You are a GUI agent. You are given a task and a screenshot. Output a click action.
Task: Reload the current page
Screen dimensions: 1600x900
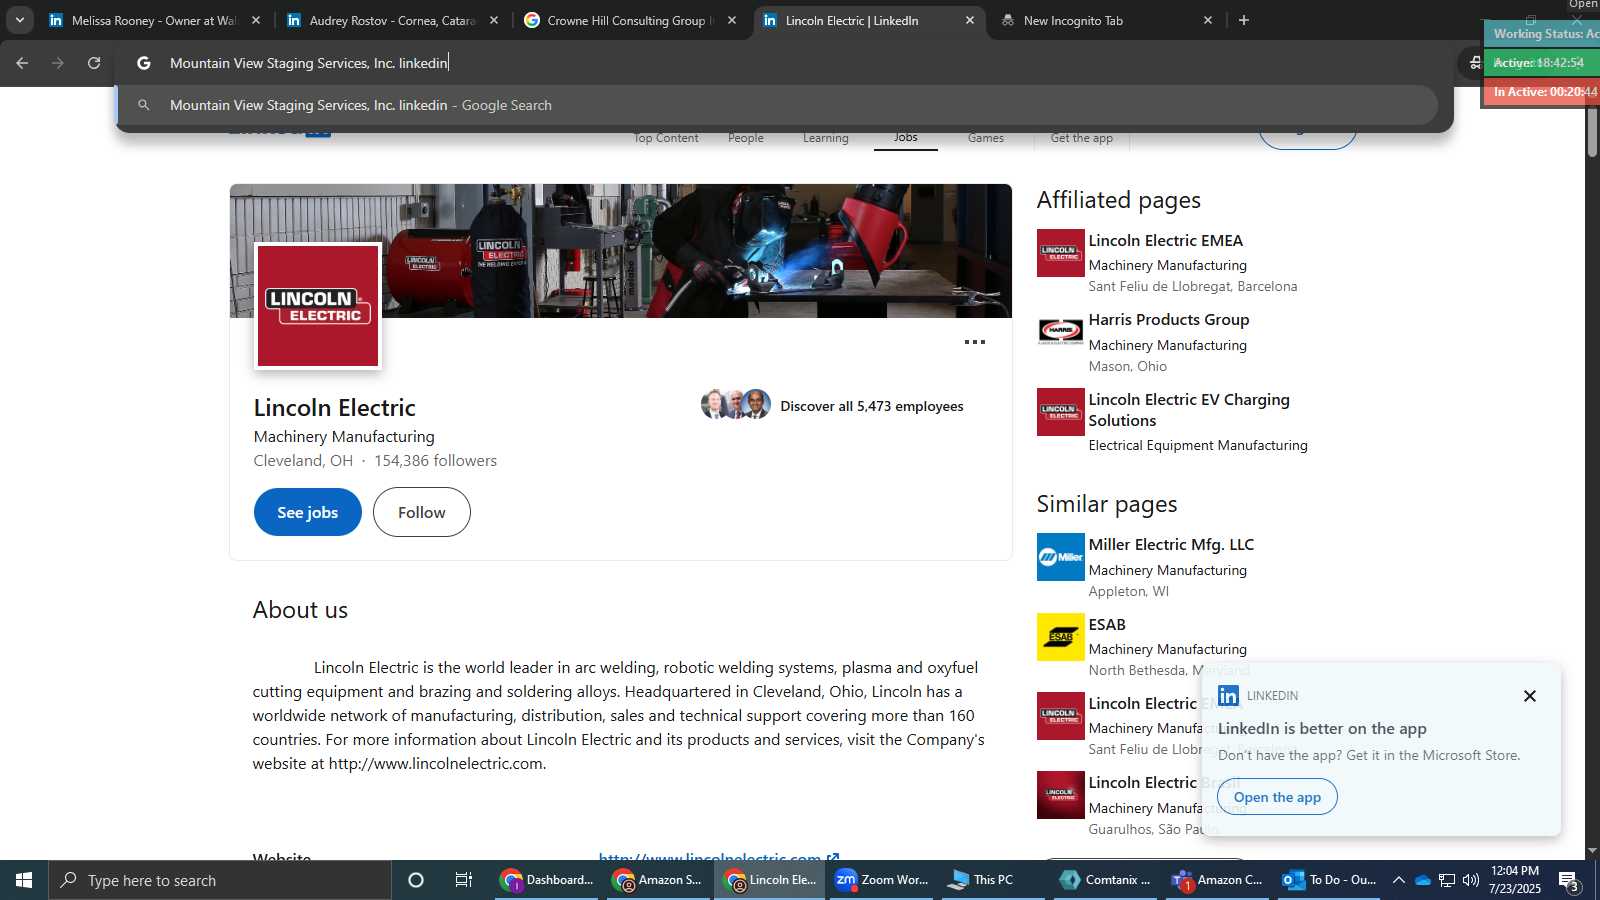(94, 63)
